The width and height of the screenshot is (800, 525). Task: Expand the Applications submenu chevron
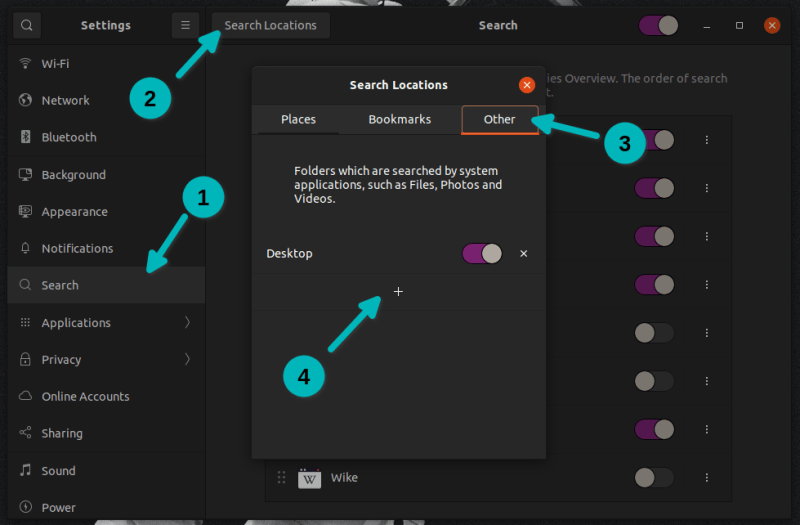click(x=187, y=322)
